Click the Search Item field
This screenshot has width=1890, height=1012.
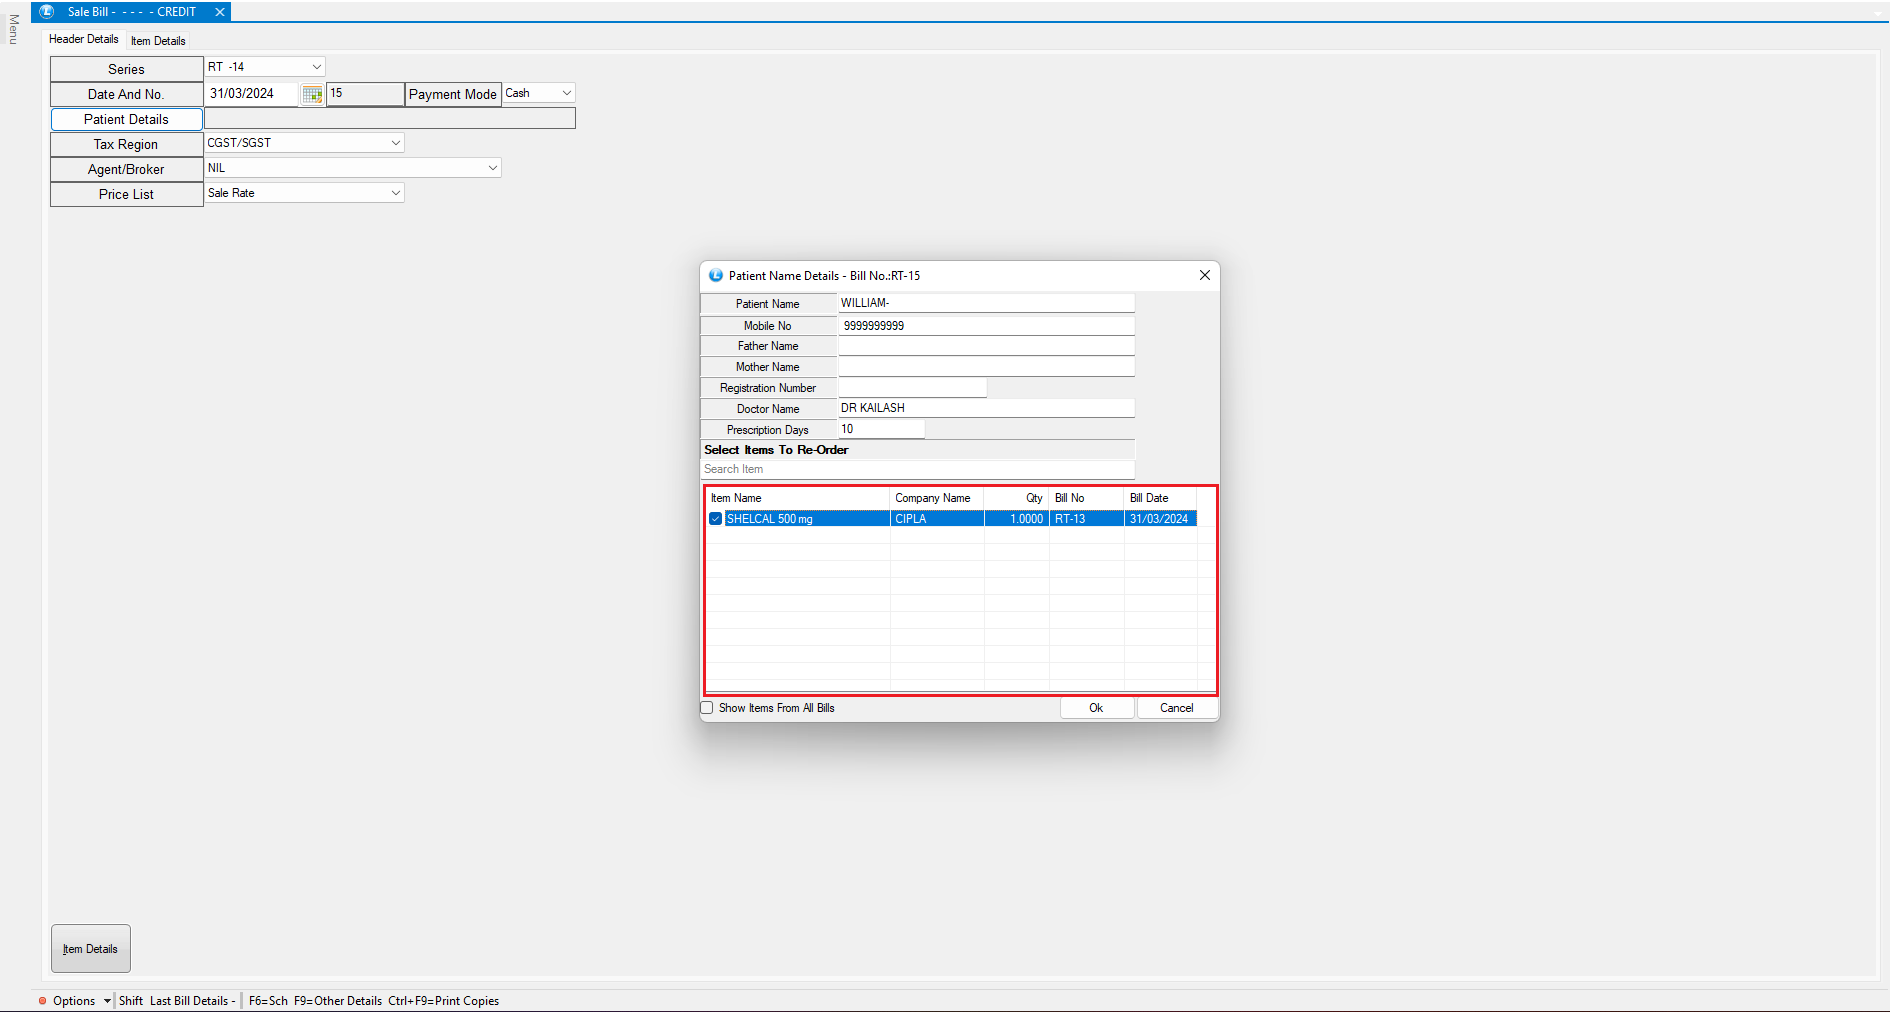(917, 469)
